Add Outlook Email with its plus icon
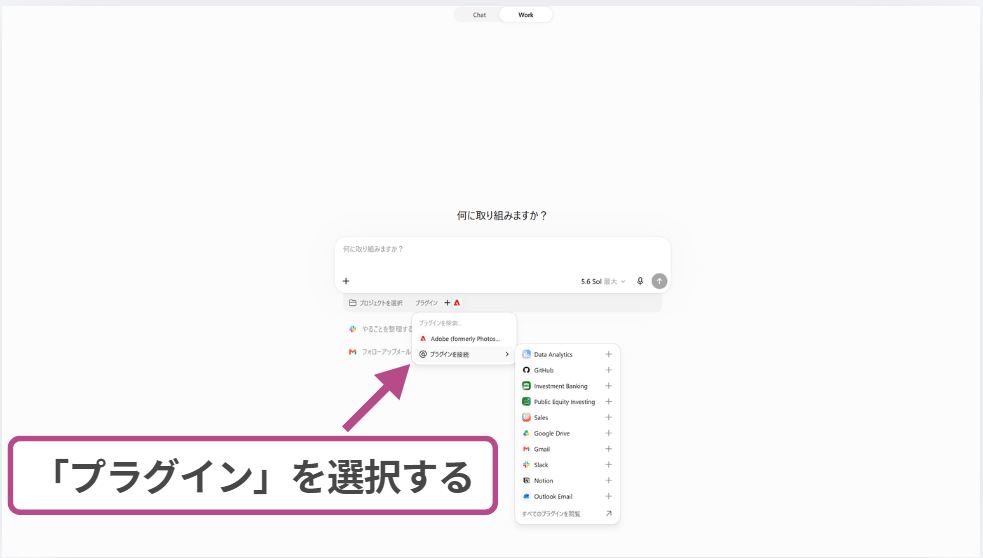This screenshot has width=983, height=558. click(x=608, y=497)
